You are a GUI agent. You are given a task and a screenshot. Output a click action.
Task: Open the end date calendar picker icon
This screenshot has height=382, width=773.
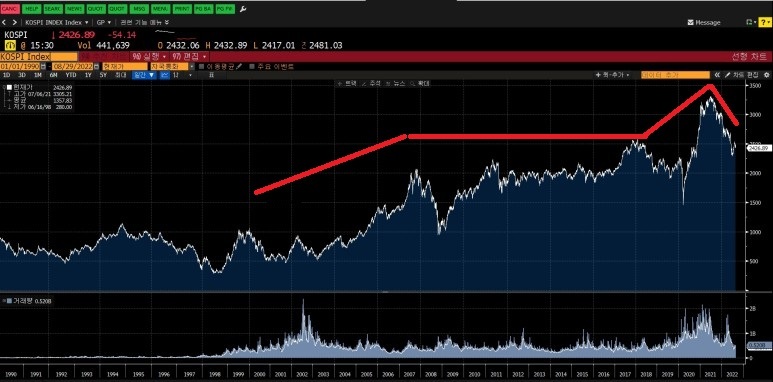[x=96, y=67]
